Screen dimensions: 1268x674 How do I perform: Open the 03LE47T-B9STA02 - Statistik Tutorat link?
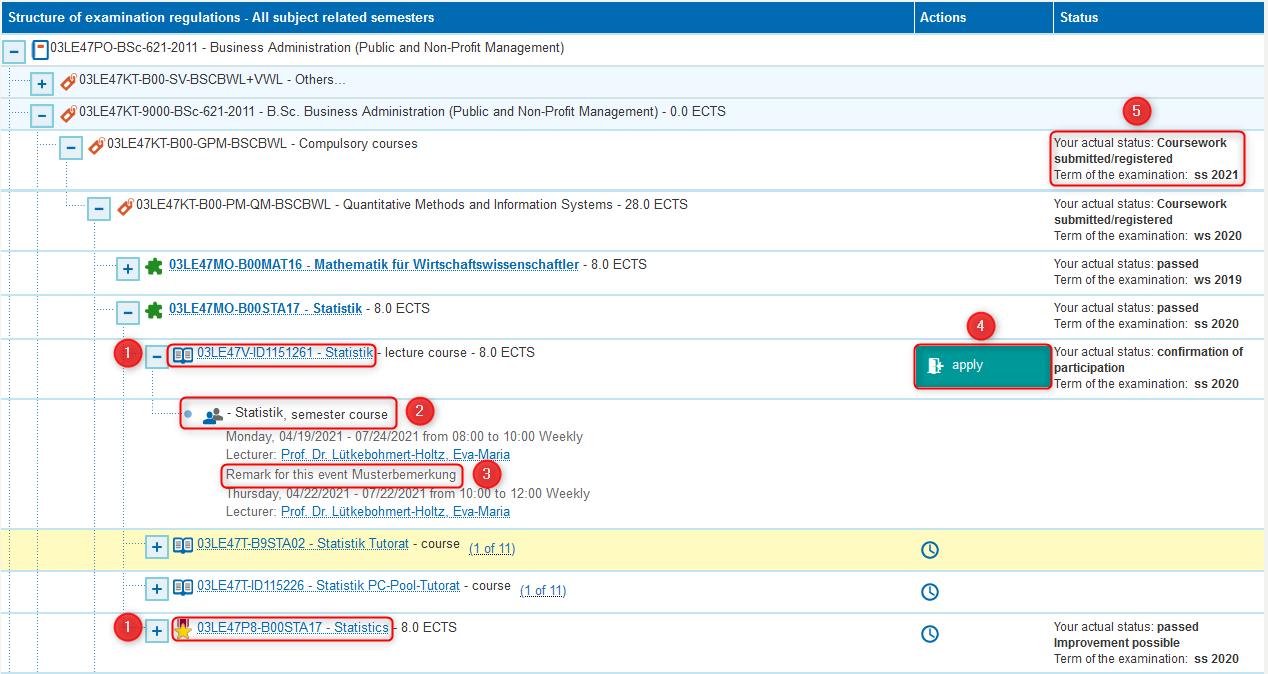(x=303, y=544)
